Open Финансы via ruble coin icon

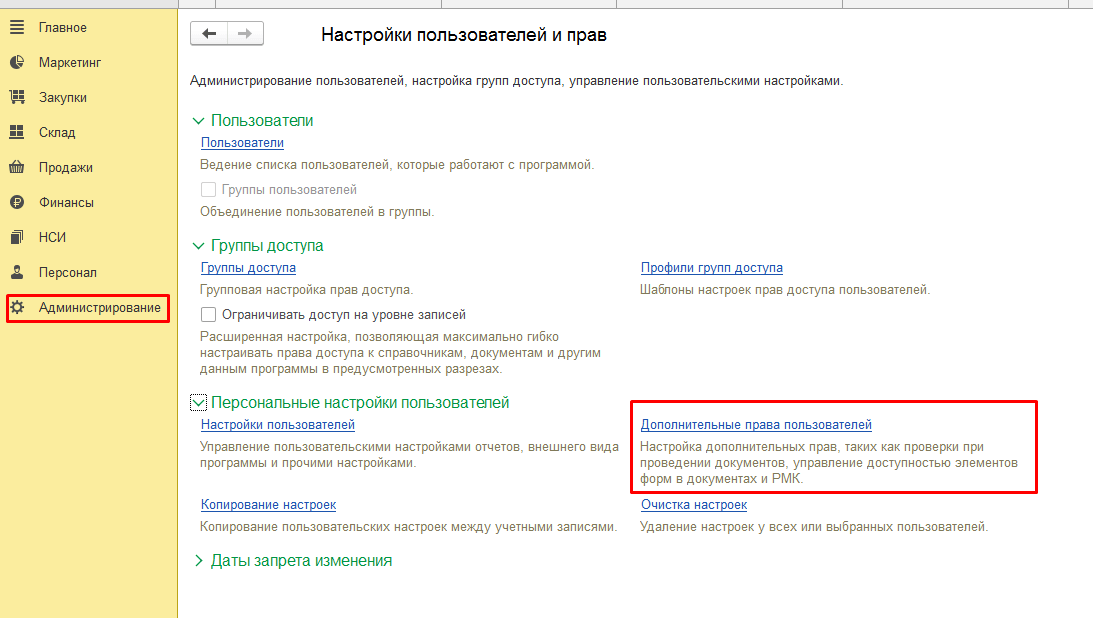16,202
